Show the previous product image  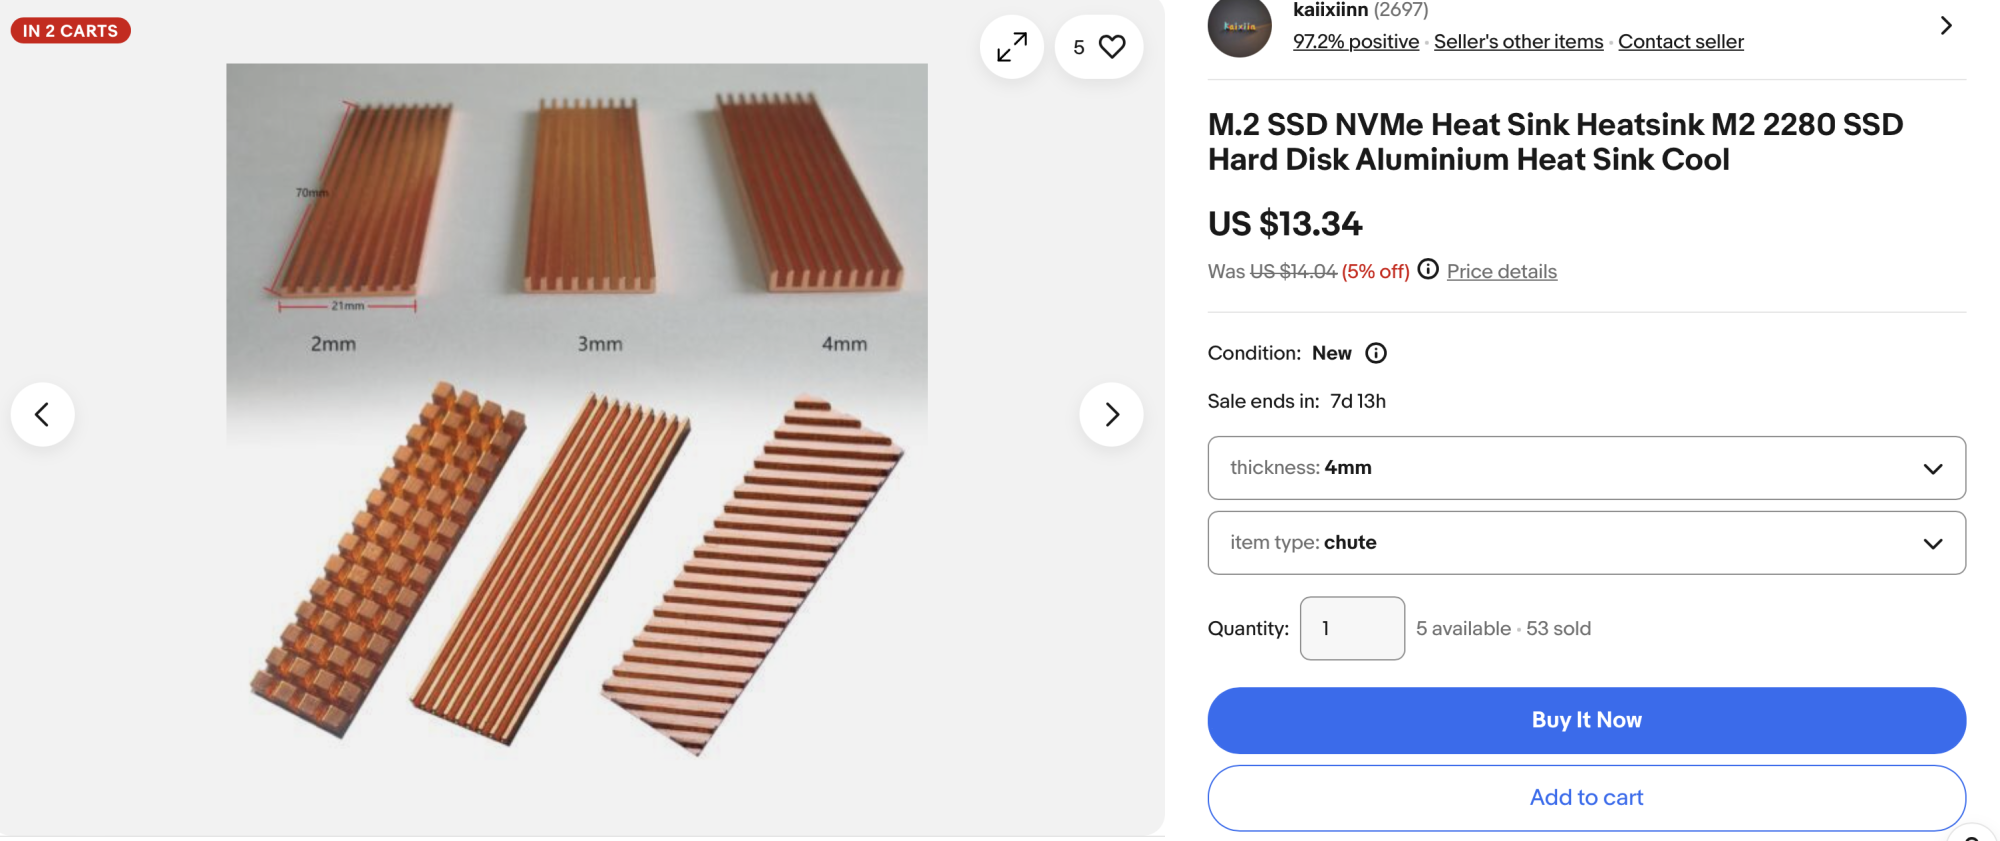43,414
